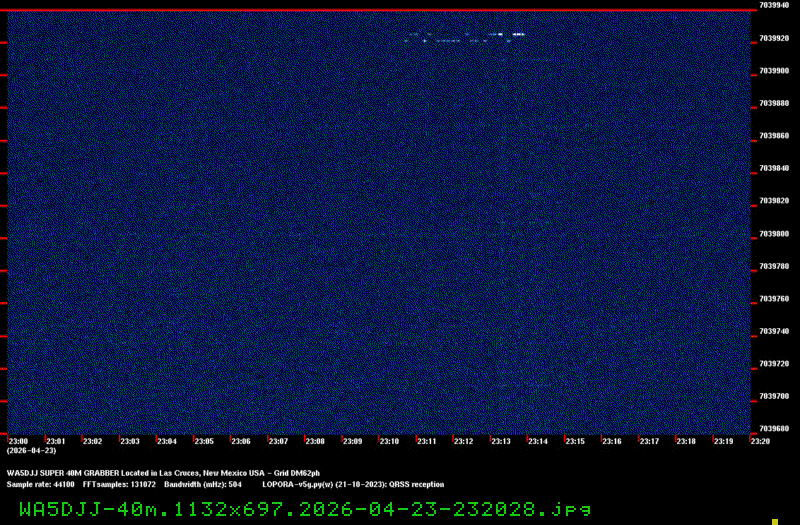Select the 23:01 time label
800x525 pixels.
pyautogui.click(x=56, y=441)
